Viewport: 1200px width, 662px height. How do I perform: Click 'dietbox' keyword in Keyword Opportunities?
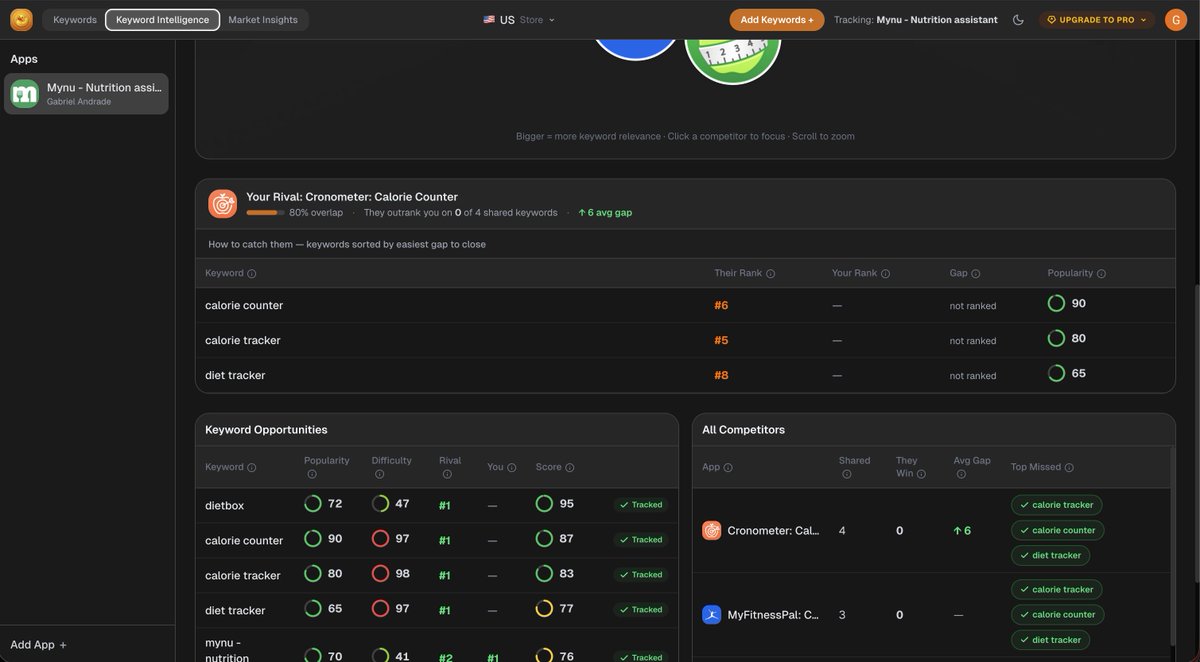pyautogui.click(x=224, y=506)
